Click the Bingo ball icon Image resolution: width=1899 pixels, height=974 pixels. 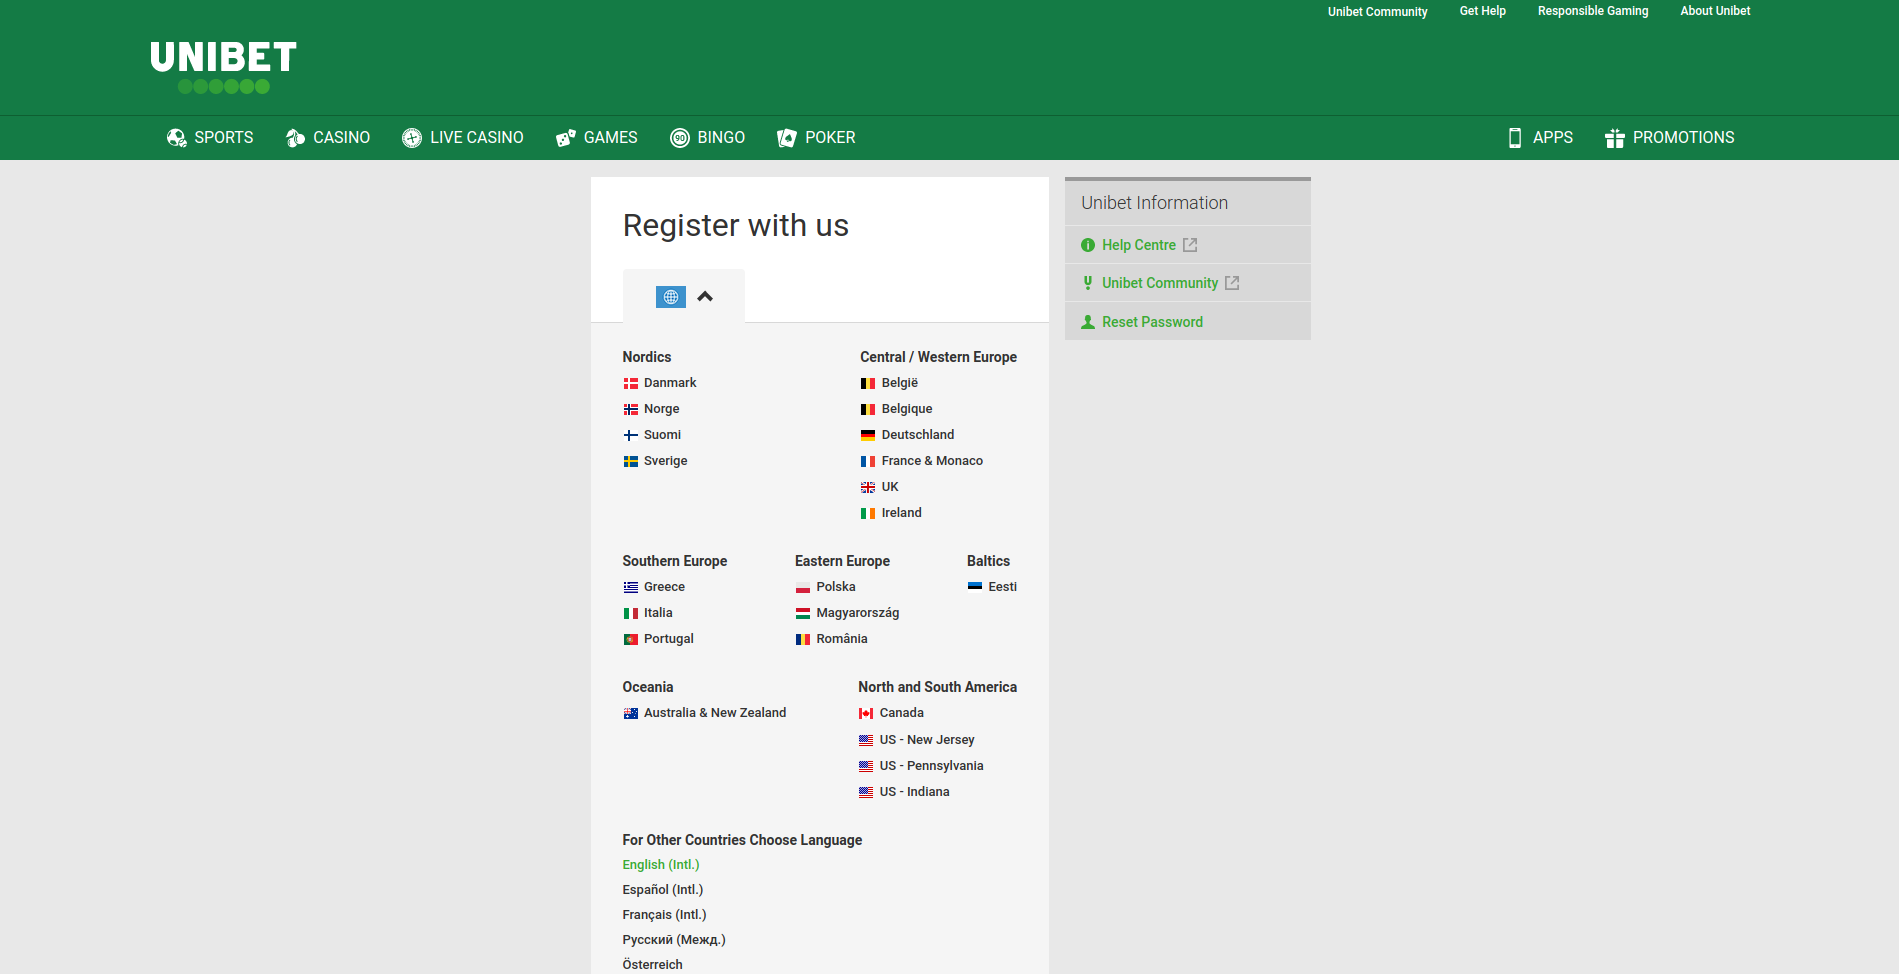(680, 138)
